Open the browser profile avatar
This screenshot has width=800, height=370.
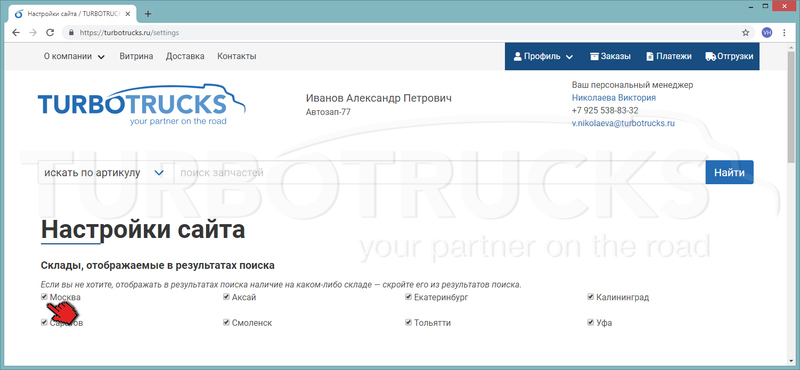coord(767,32)
